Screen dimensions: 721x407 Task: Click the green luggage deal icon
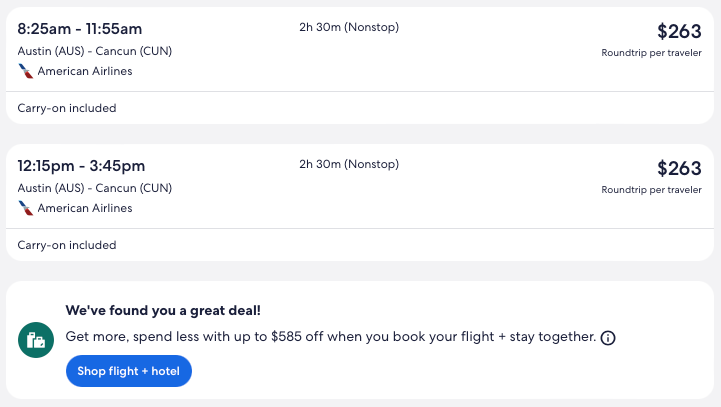click(36, 340)
